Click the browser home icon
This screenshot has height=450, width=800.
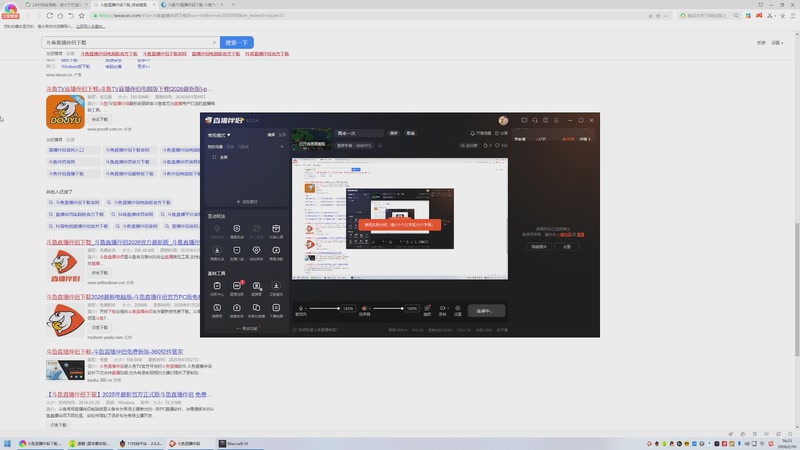click(x=60, y=15)
